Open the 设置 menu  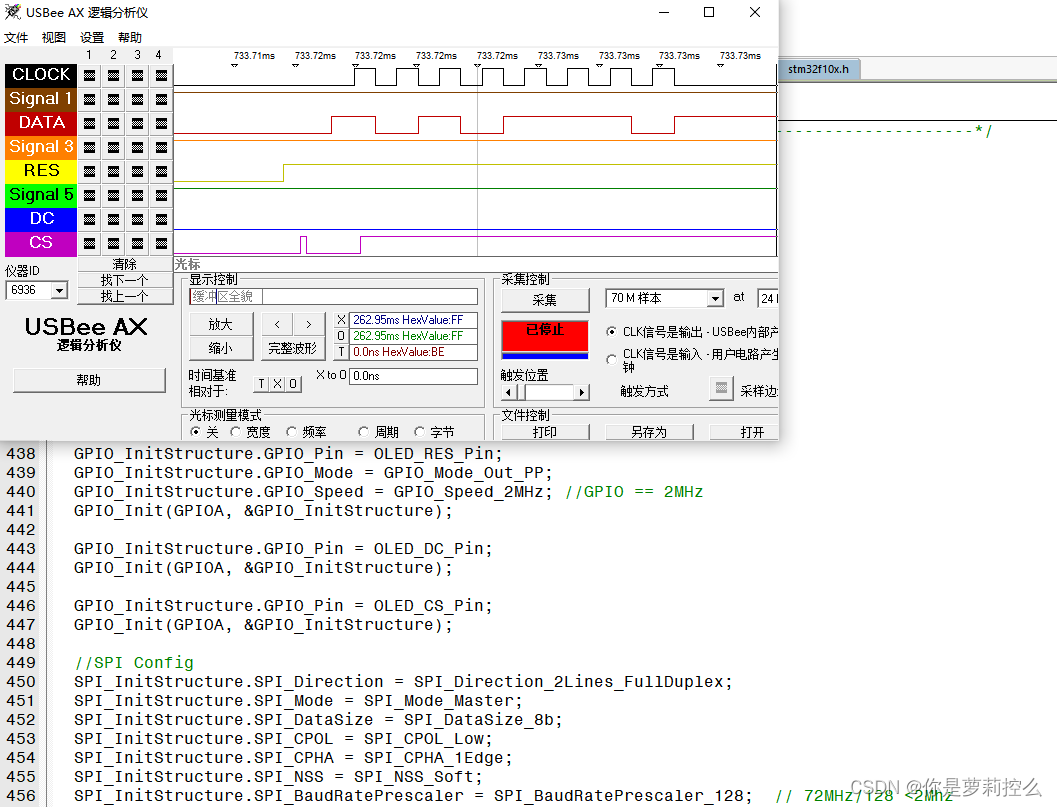click(x=92, y=38)
